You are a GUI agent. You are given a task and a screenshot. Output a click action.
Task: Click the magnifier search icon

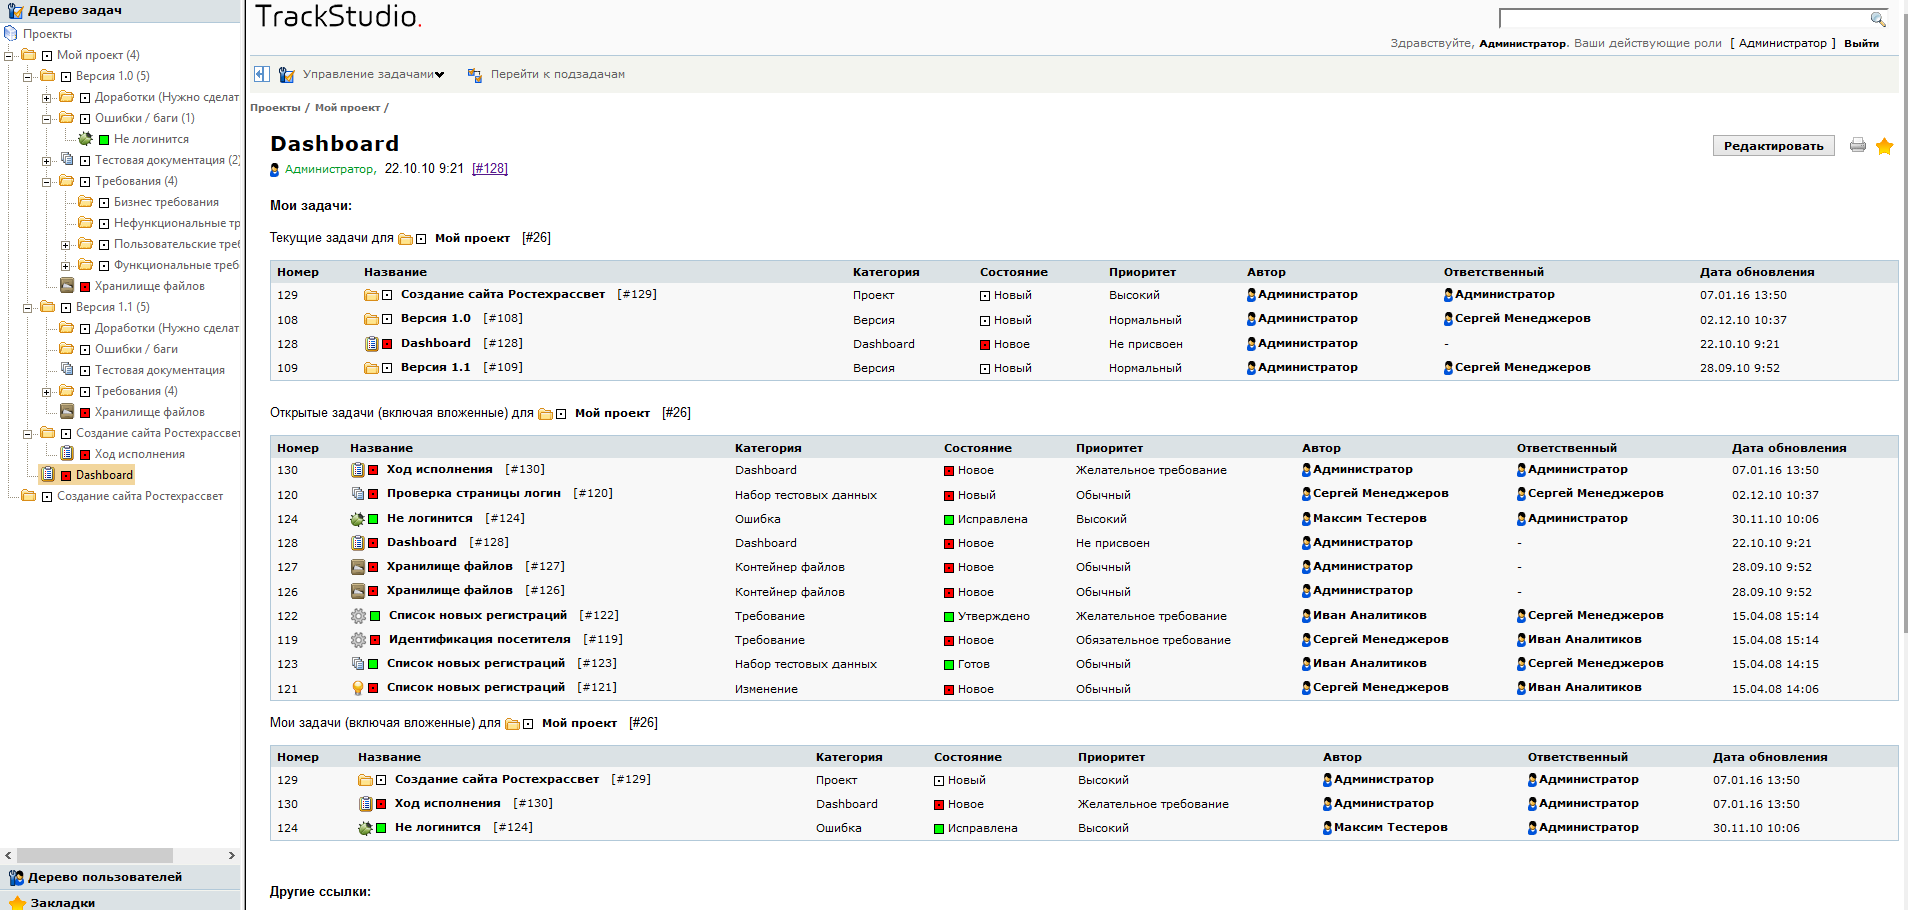click(1877, 19)
